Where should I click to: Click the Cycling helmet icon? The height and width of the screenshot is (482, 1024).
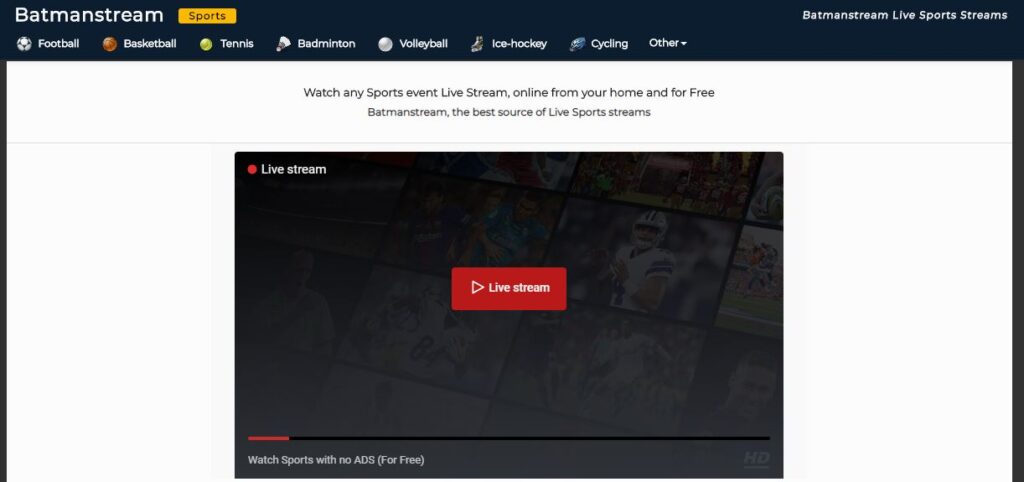pos(577,44)
